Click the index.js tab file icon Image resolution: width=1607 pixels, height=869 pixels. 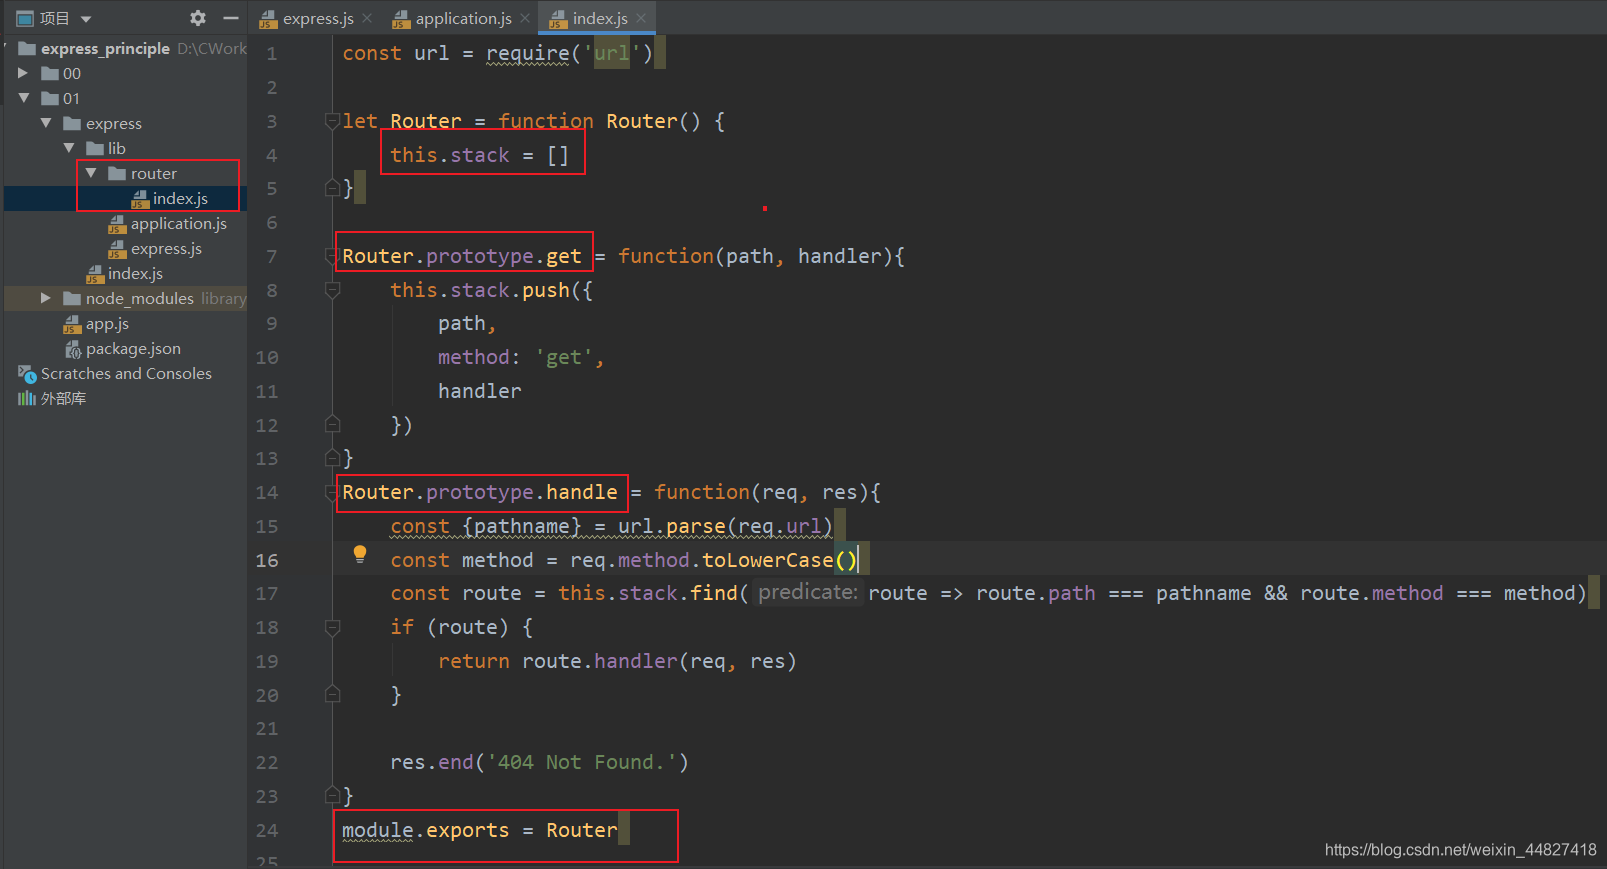558,19
